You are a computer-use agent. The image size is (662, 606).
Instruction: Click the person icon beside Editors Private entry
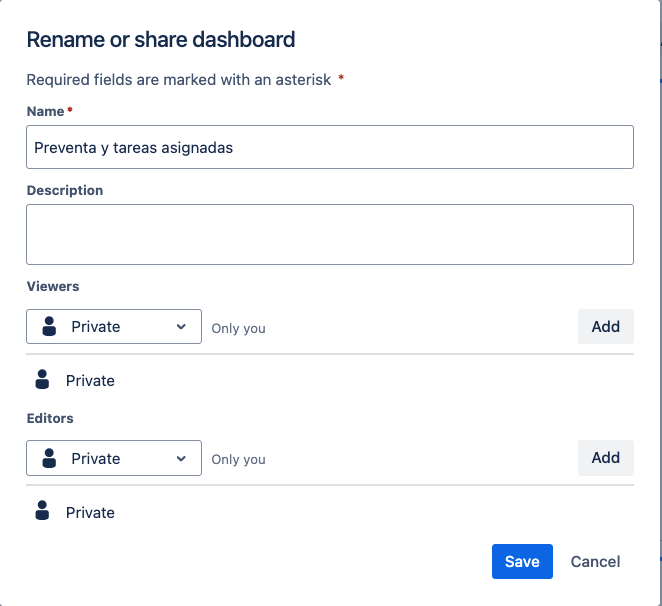click(x=42, y=511)
